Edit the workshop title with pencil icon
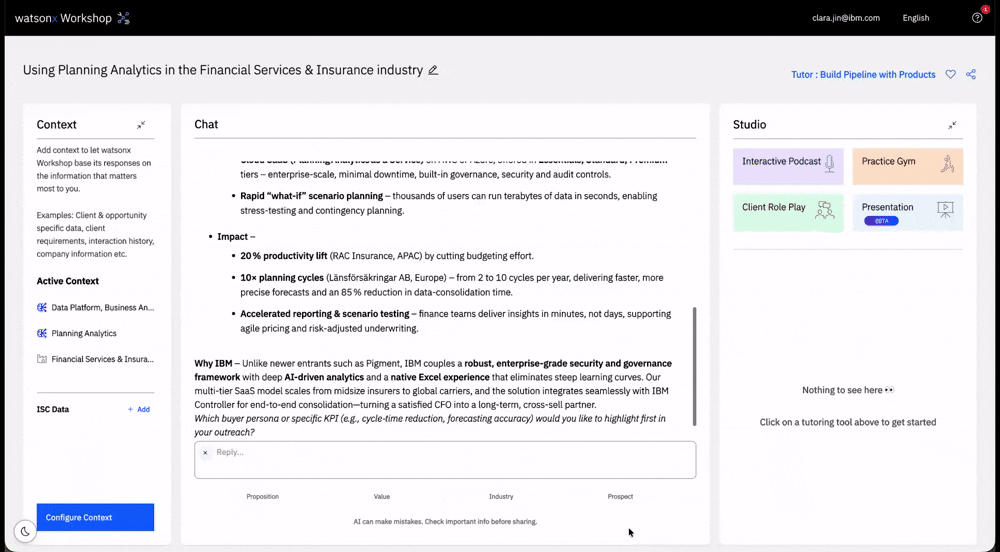 [x=433, y=70]
